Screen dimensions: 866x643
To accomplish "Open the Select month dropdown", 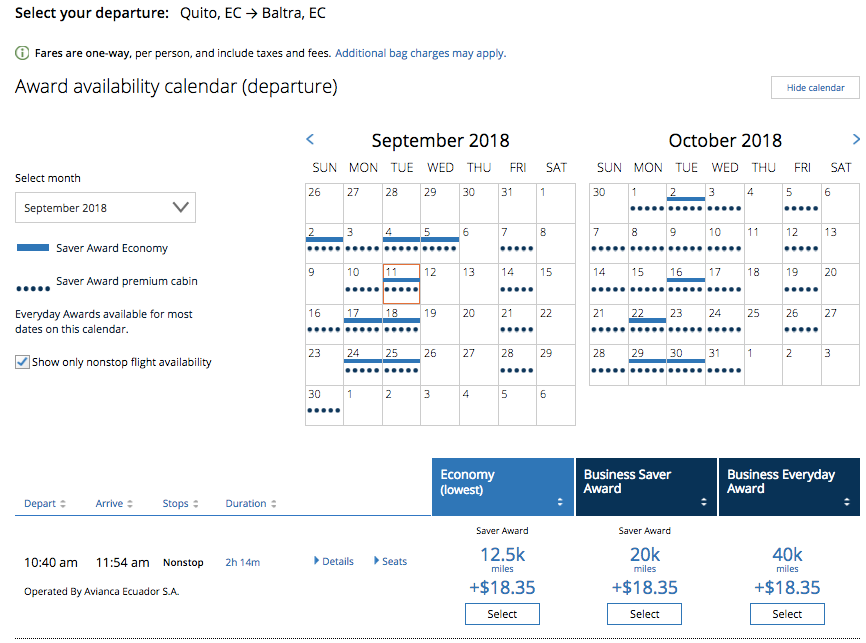I will coord(105,208).
